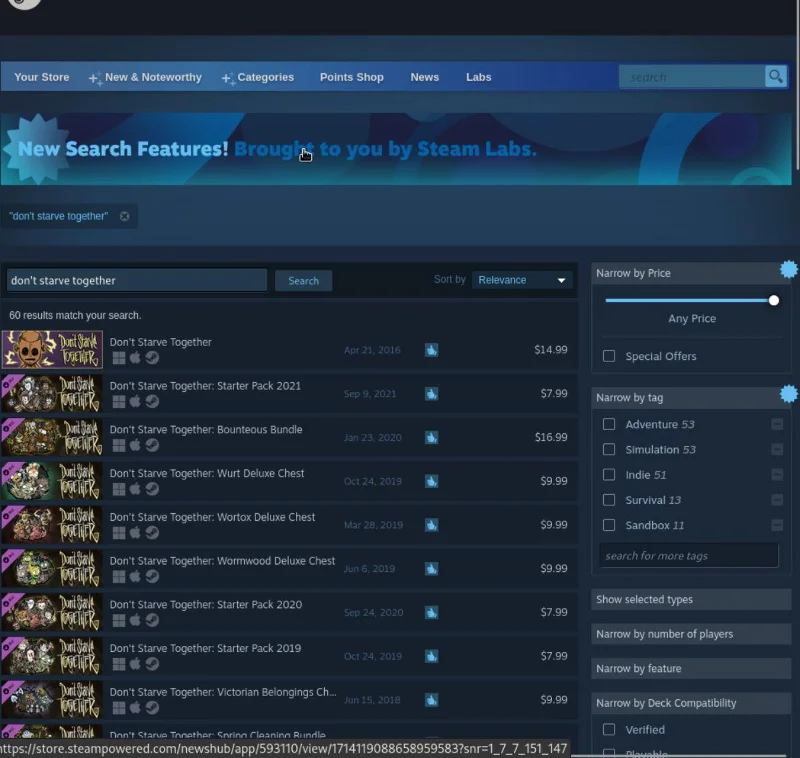Open the Sort by Relevance dropdown
800x758 pixels.
522,280
